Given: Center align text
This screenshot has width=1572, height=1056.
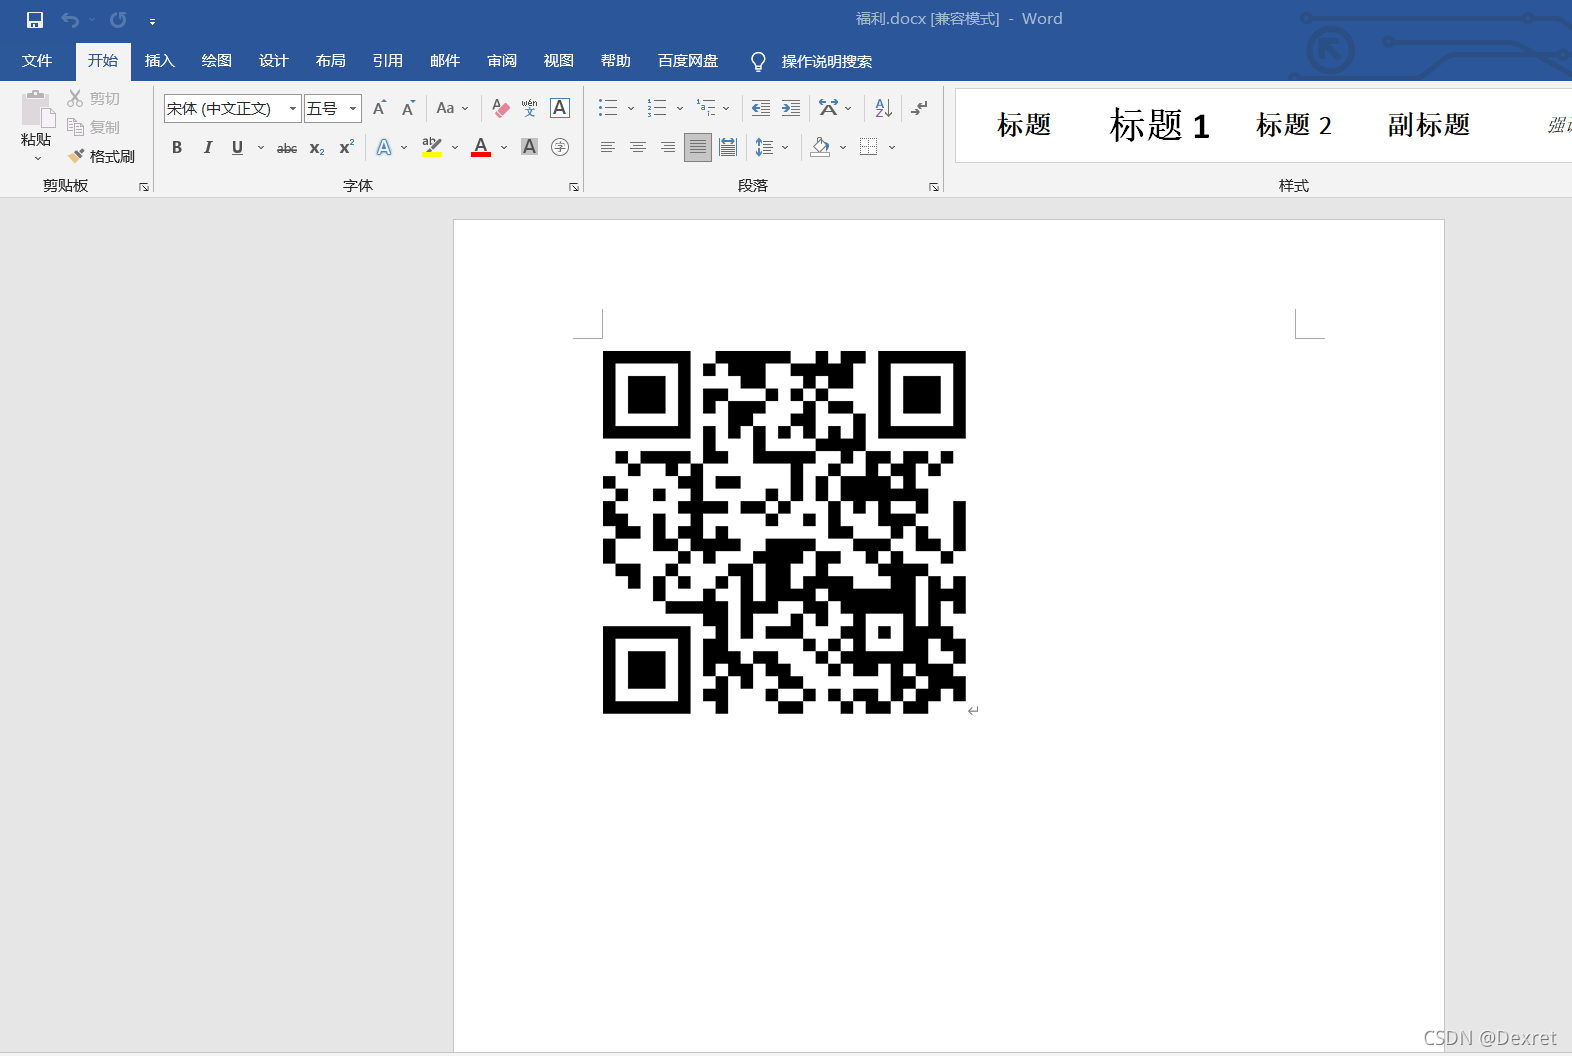Looking at the screenshot, I should coord(637,147).
